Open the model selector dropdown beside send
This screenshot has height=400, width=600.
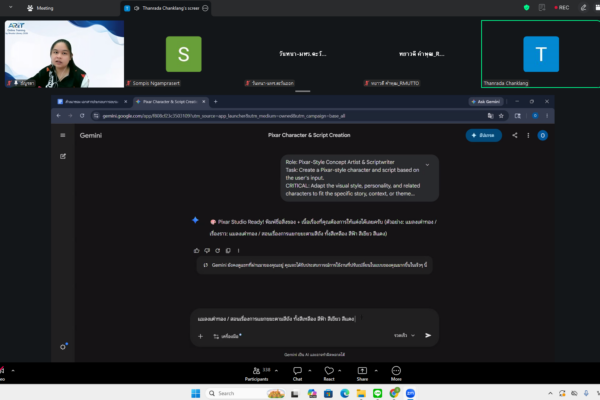[404, 335]
